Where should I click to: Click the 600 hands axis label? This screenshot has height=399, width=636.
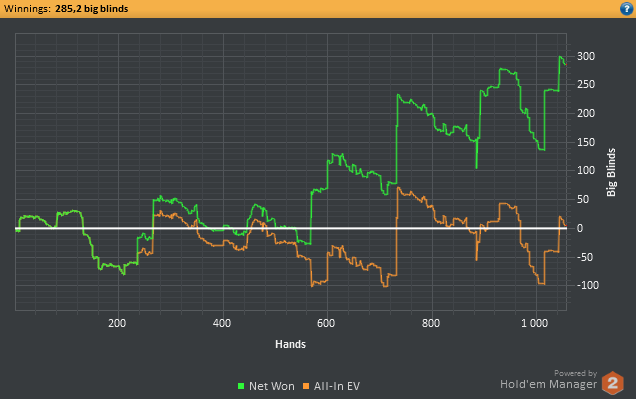coord(326,323)
